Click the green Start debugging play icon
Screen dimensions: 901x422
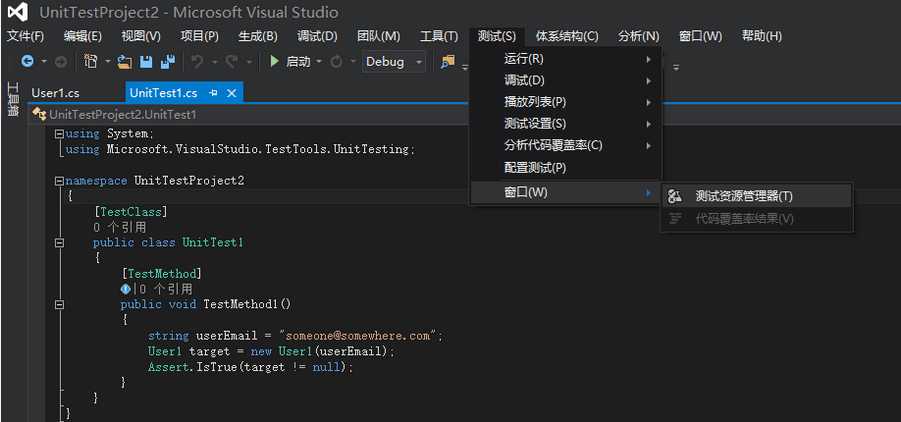pyautogui.click(x=274, y=61)
